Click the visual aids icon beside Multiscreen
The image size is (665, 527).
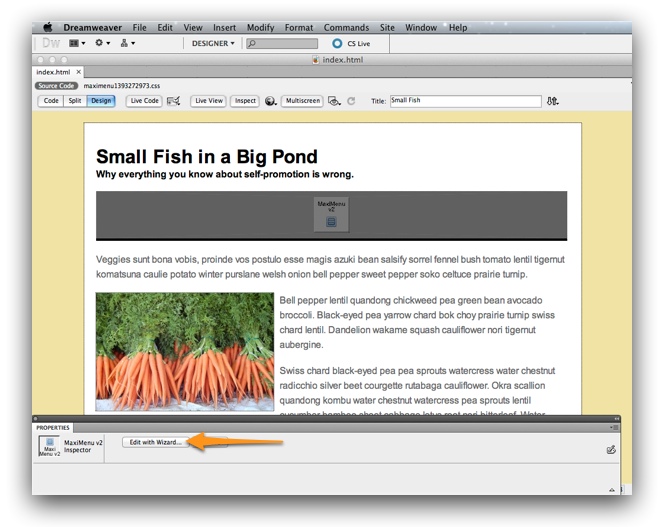pyautogui.click(x=335, y=101)
